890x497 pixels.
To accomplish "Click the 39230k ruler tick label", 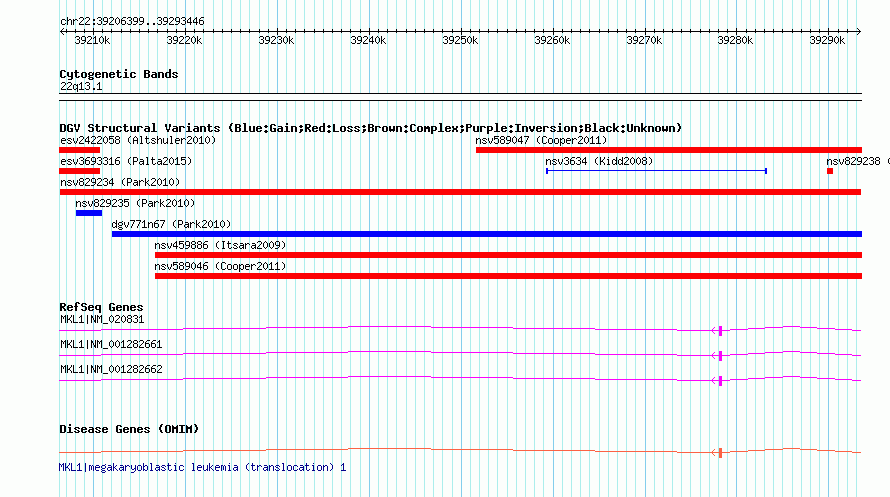I will 276,40.
